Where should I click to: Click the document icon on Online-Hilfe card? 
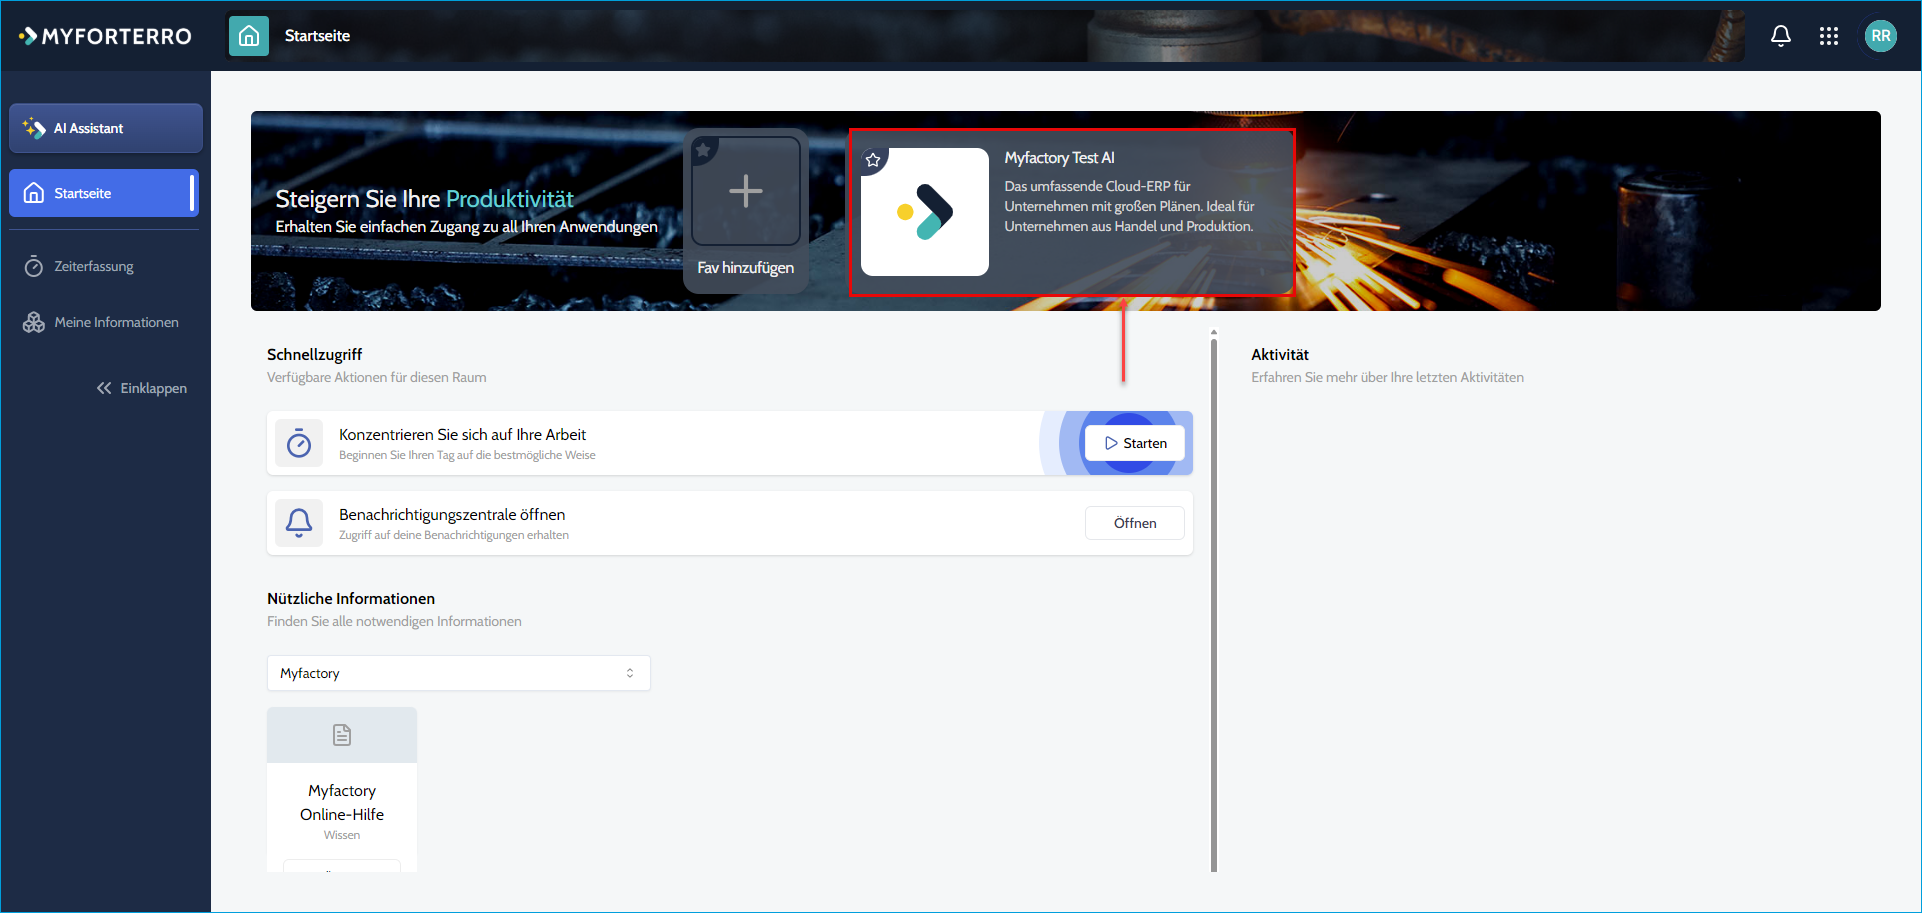click(342, 735)
